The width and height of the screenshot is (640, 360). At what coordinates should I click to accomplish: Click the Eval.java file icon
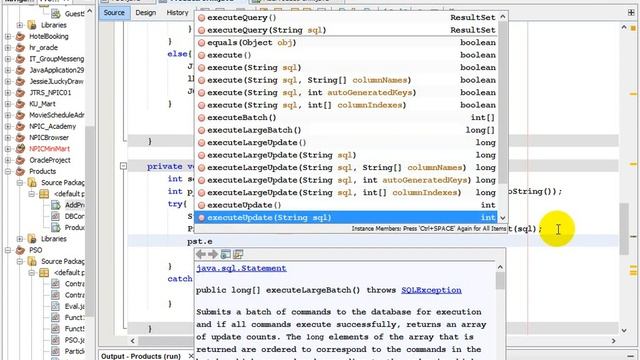[56, 306]
